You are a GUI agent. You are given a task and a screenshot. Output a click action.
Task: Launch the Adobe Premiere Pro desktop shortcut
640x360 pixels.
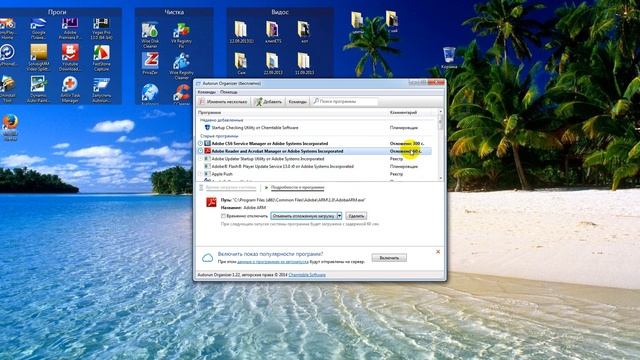click(70, 28)
